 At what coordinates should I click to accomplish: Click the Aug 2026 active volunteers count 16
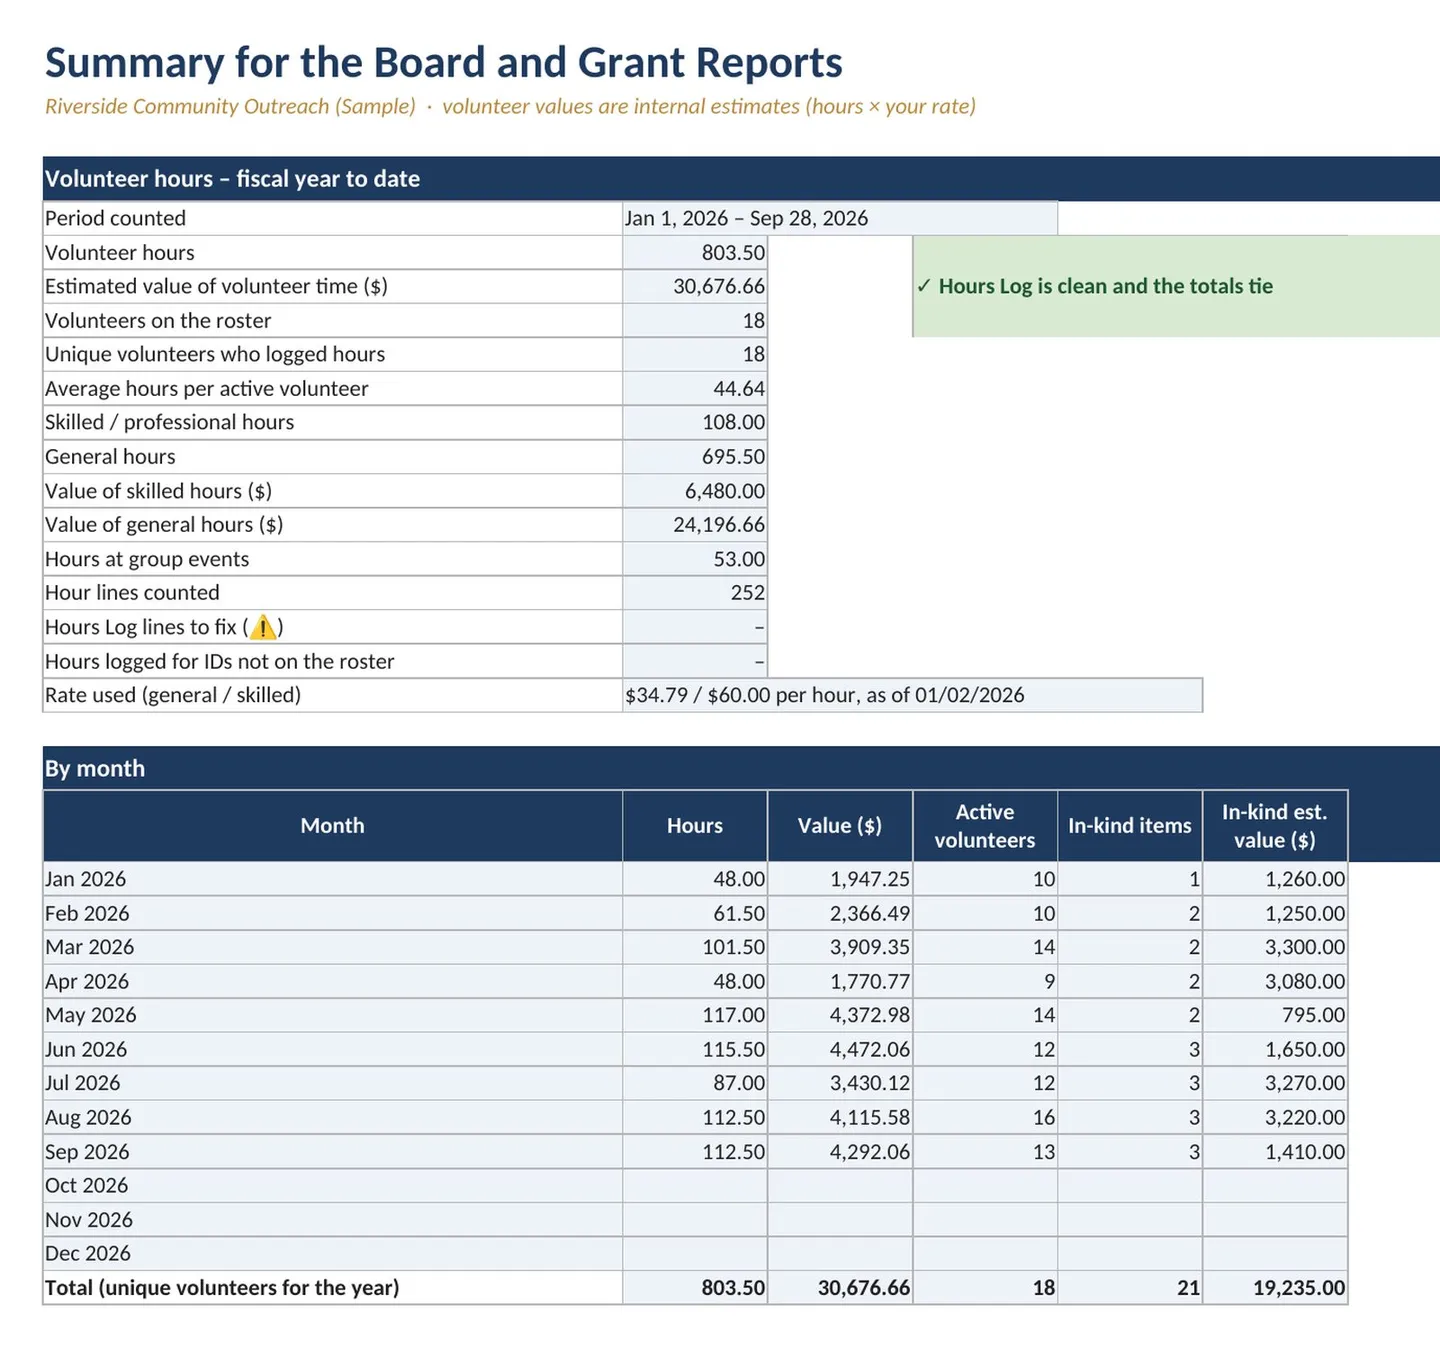point(985,1118)
